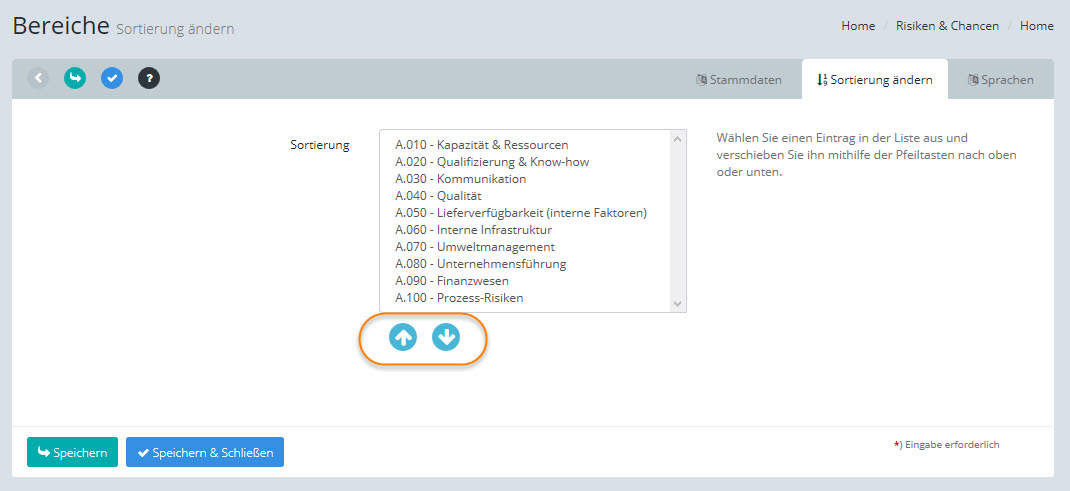1070x491 pixels.
Task: Open help via the question mark icon
Action: [x=149, y=78]
